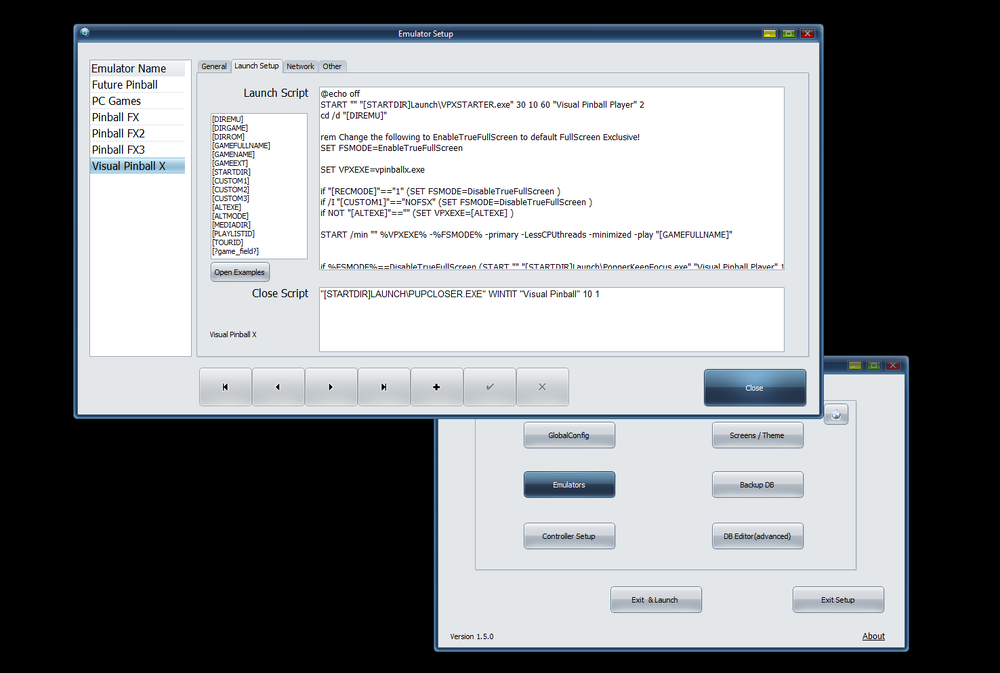Choose Pinball FX3 from emulator list
The image size is (1000, 673).
coord(137,150)
